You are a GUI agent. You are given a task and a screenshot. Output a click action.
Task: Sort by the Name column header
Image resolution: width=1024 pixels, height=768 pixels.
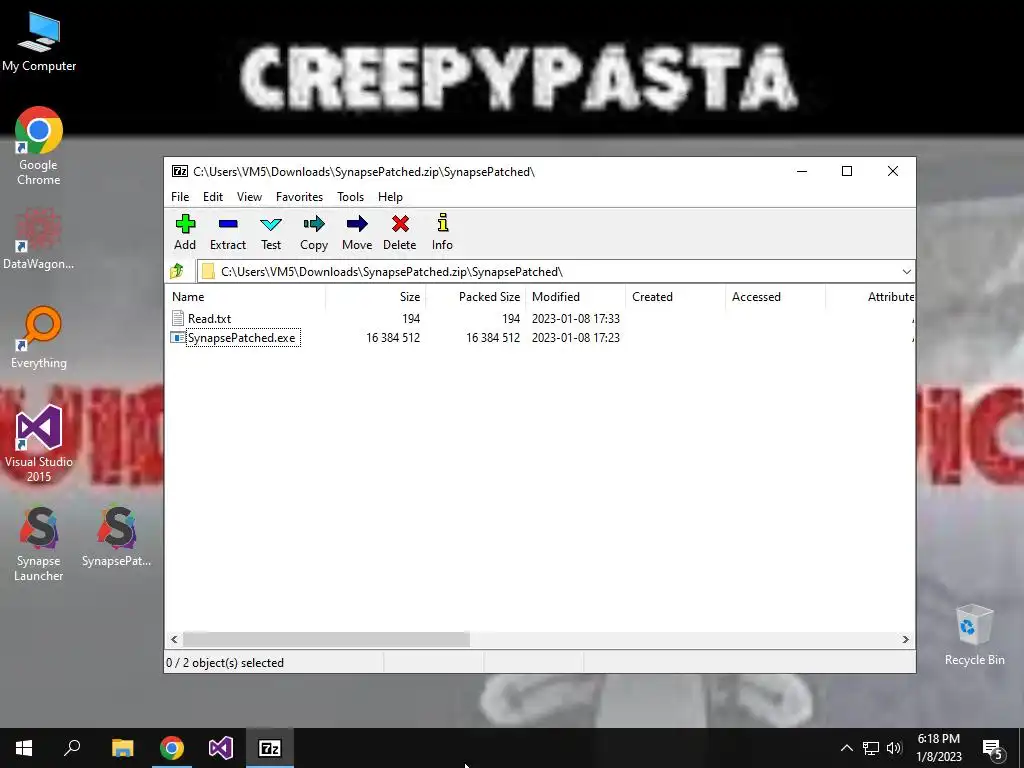245,296
